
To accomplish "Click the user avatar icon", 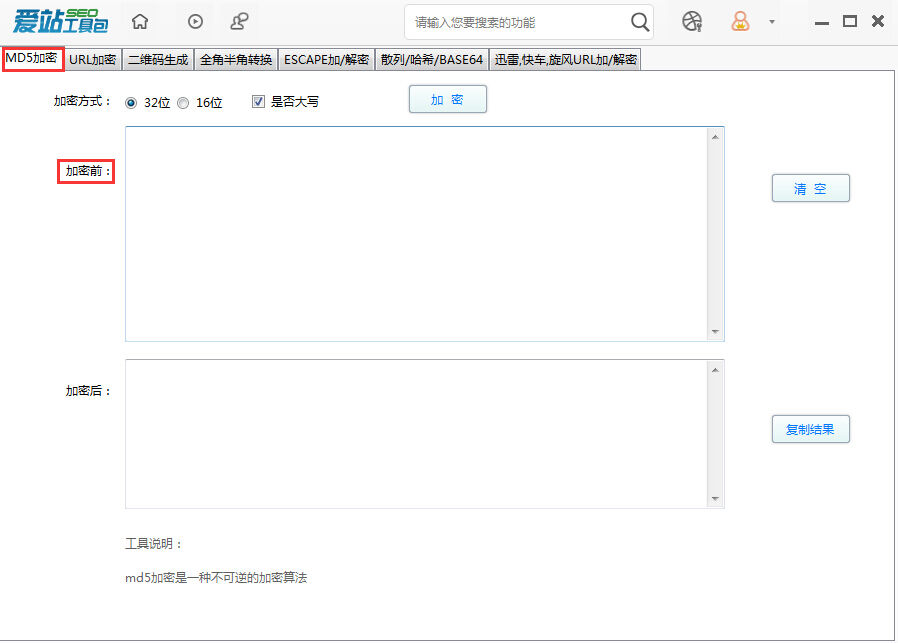I will pyautogui.click(x=739, y=20).
